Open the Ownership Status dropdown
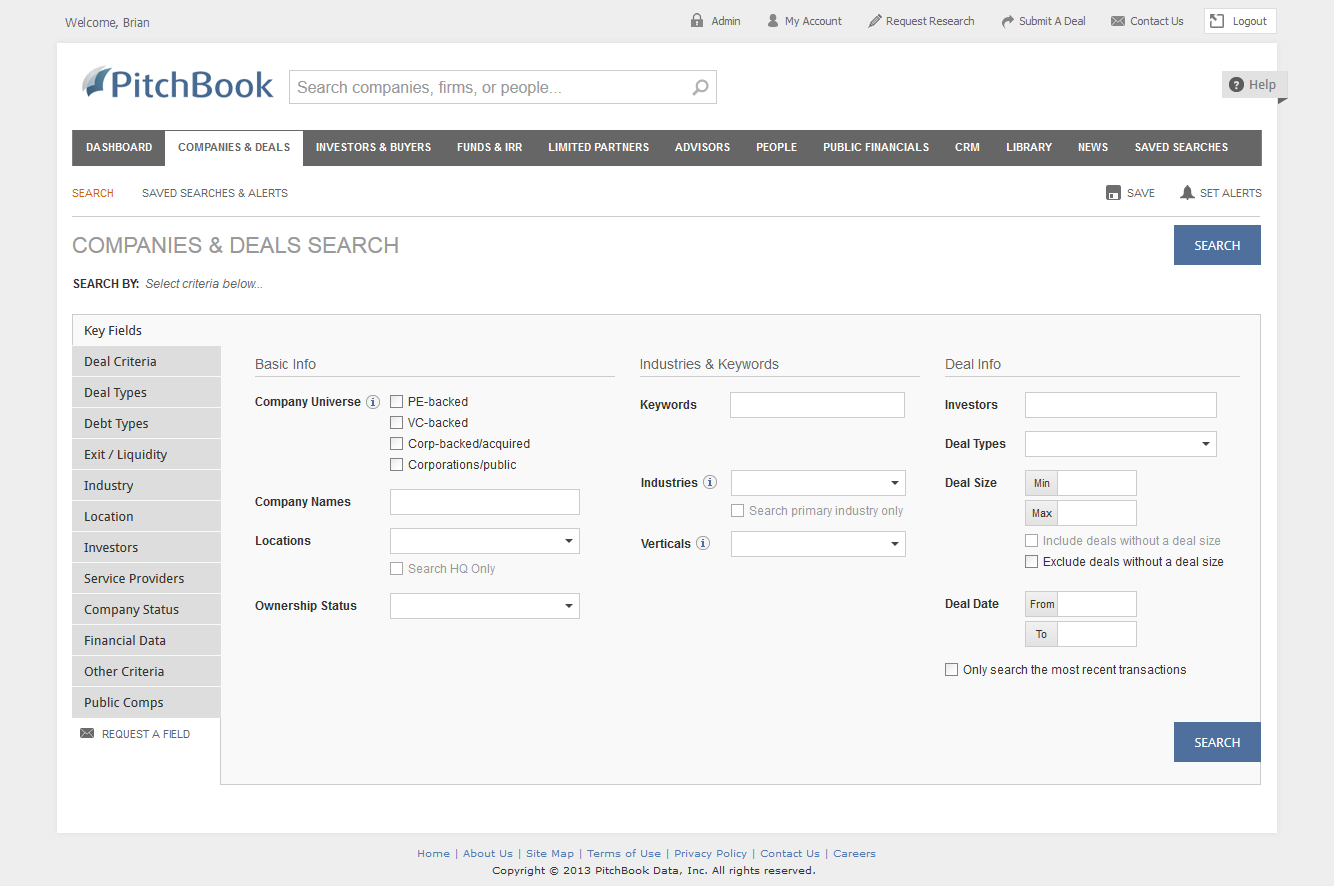 pyautogui.click(x=485, y=606)
